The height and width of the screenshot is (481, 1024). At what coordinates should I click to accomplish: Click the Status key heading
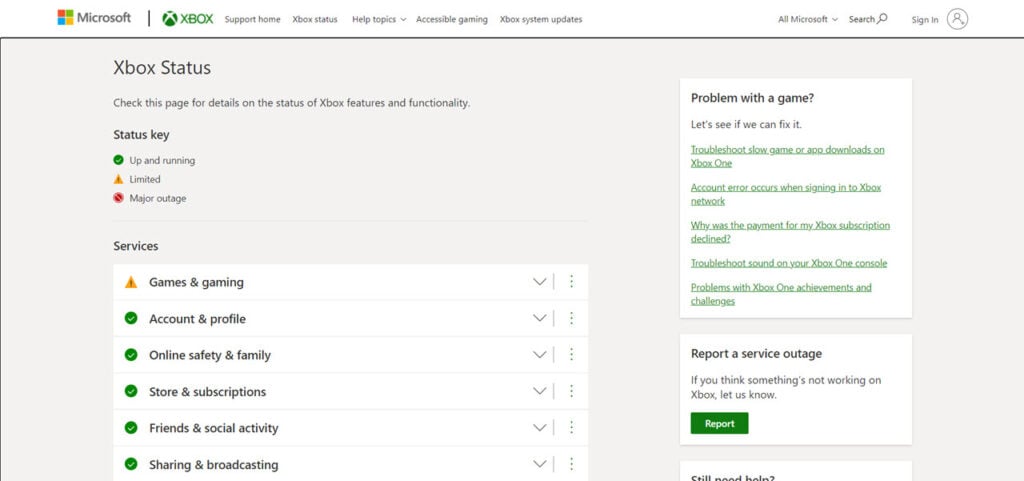(x=141, y=135)
